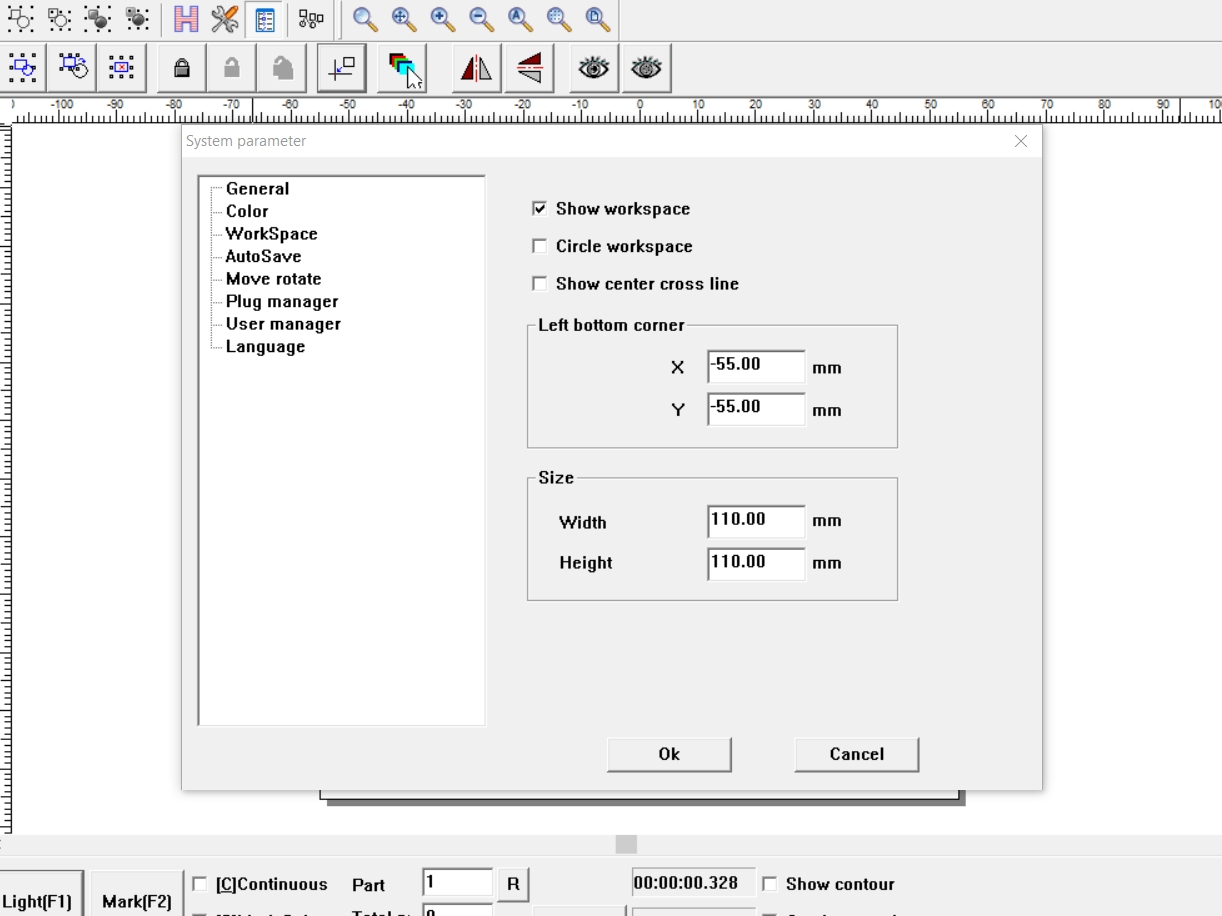
Task: Click the Width input field
Action: pyautogui.click(x=755, y=521)
